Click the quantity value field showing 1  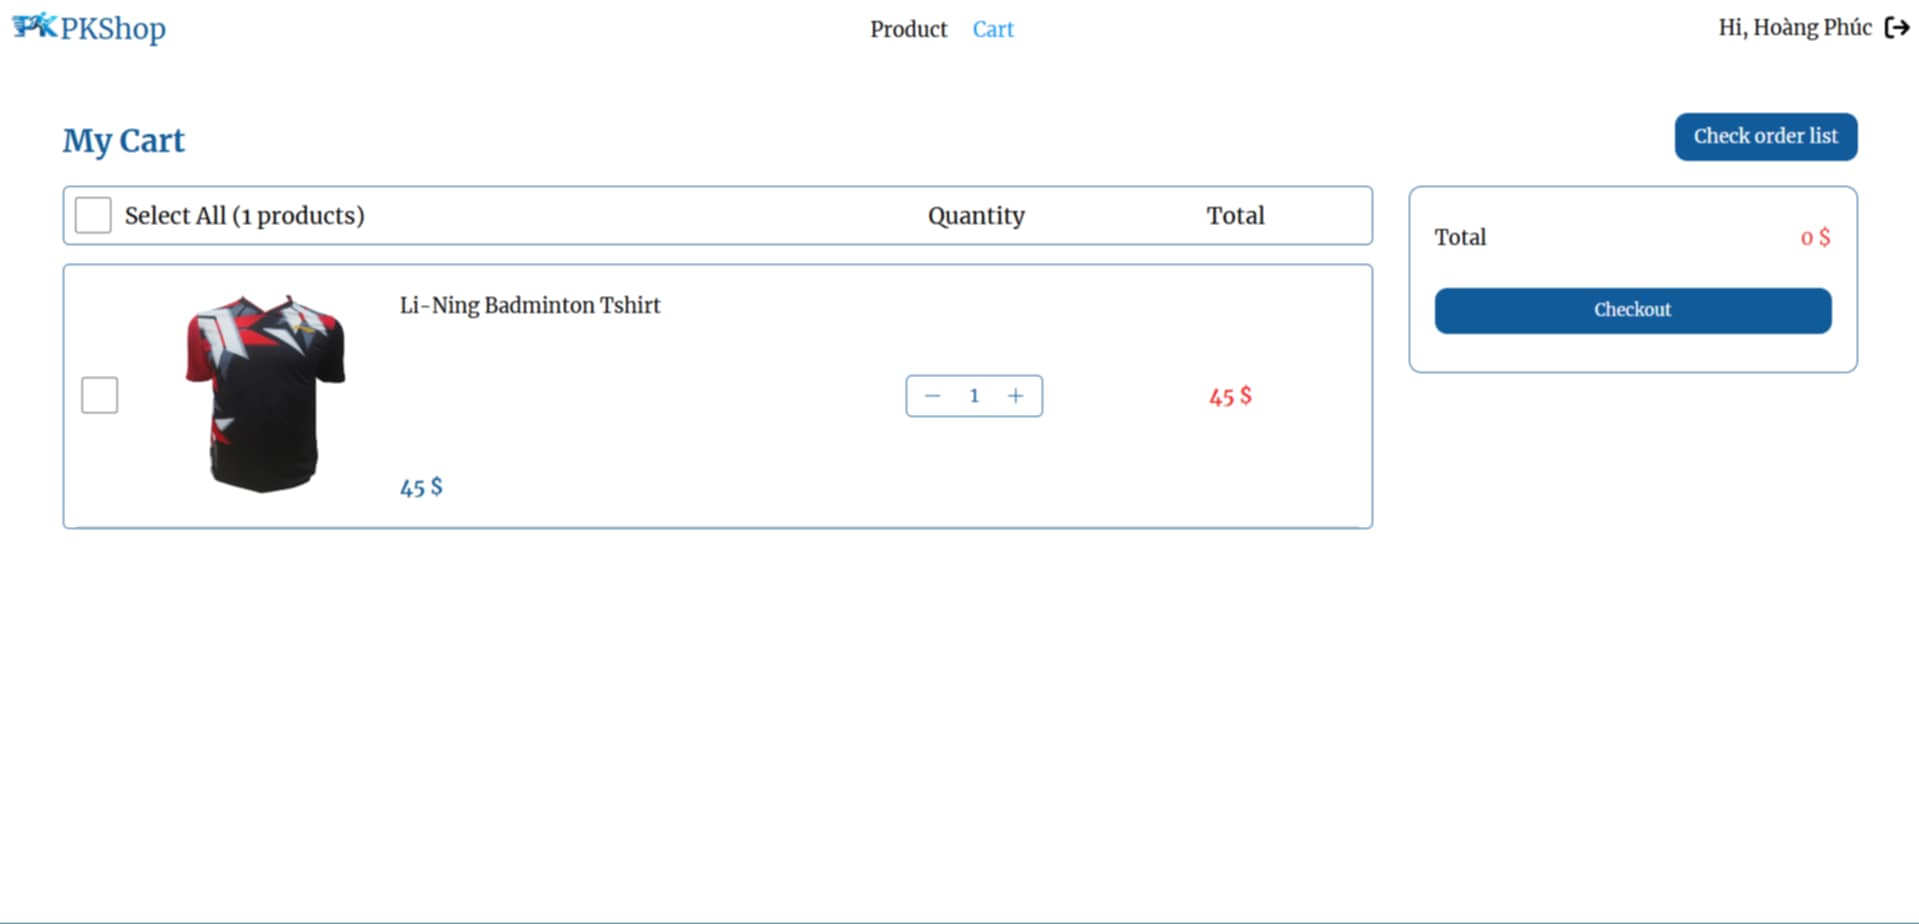973,395
